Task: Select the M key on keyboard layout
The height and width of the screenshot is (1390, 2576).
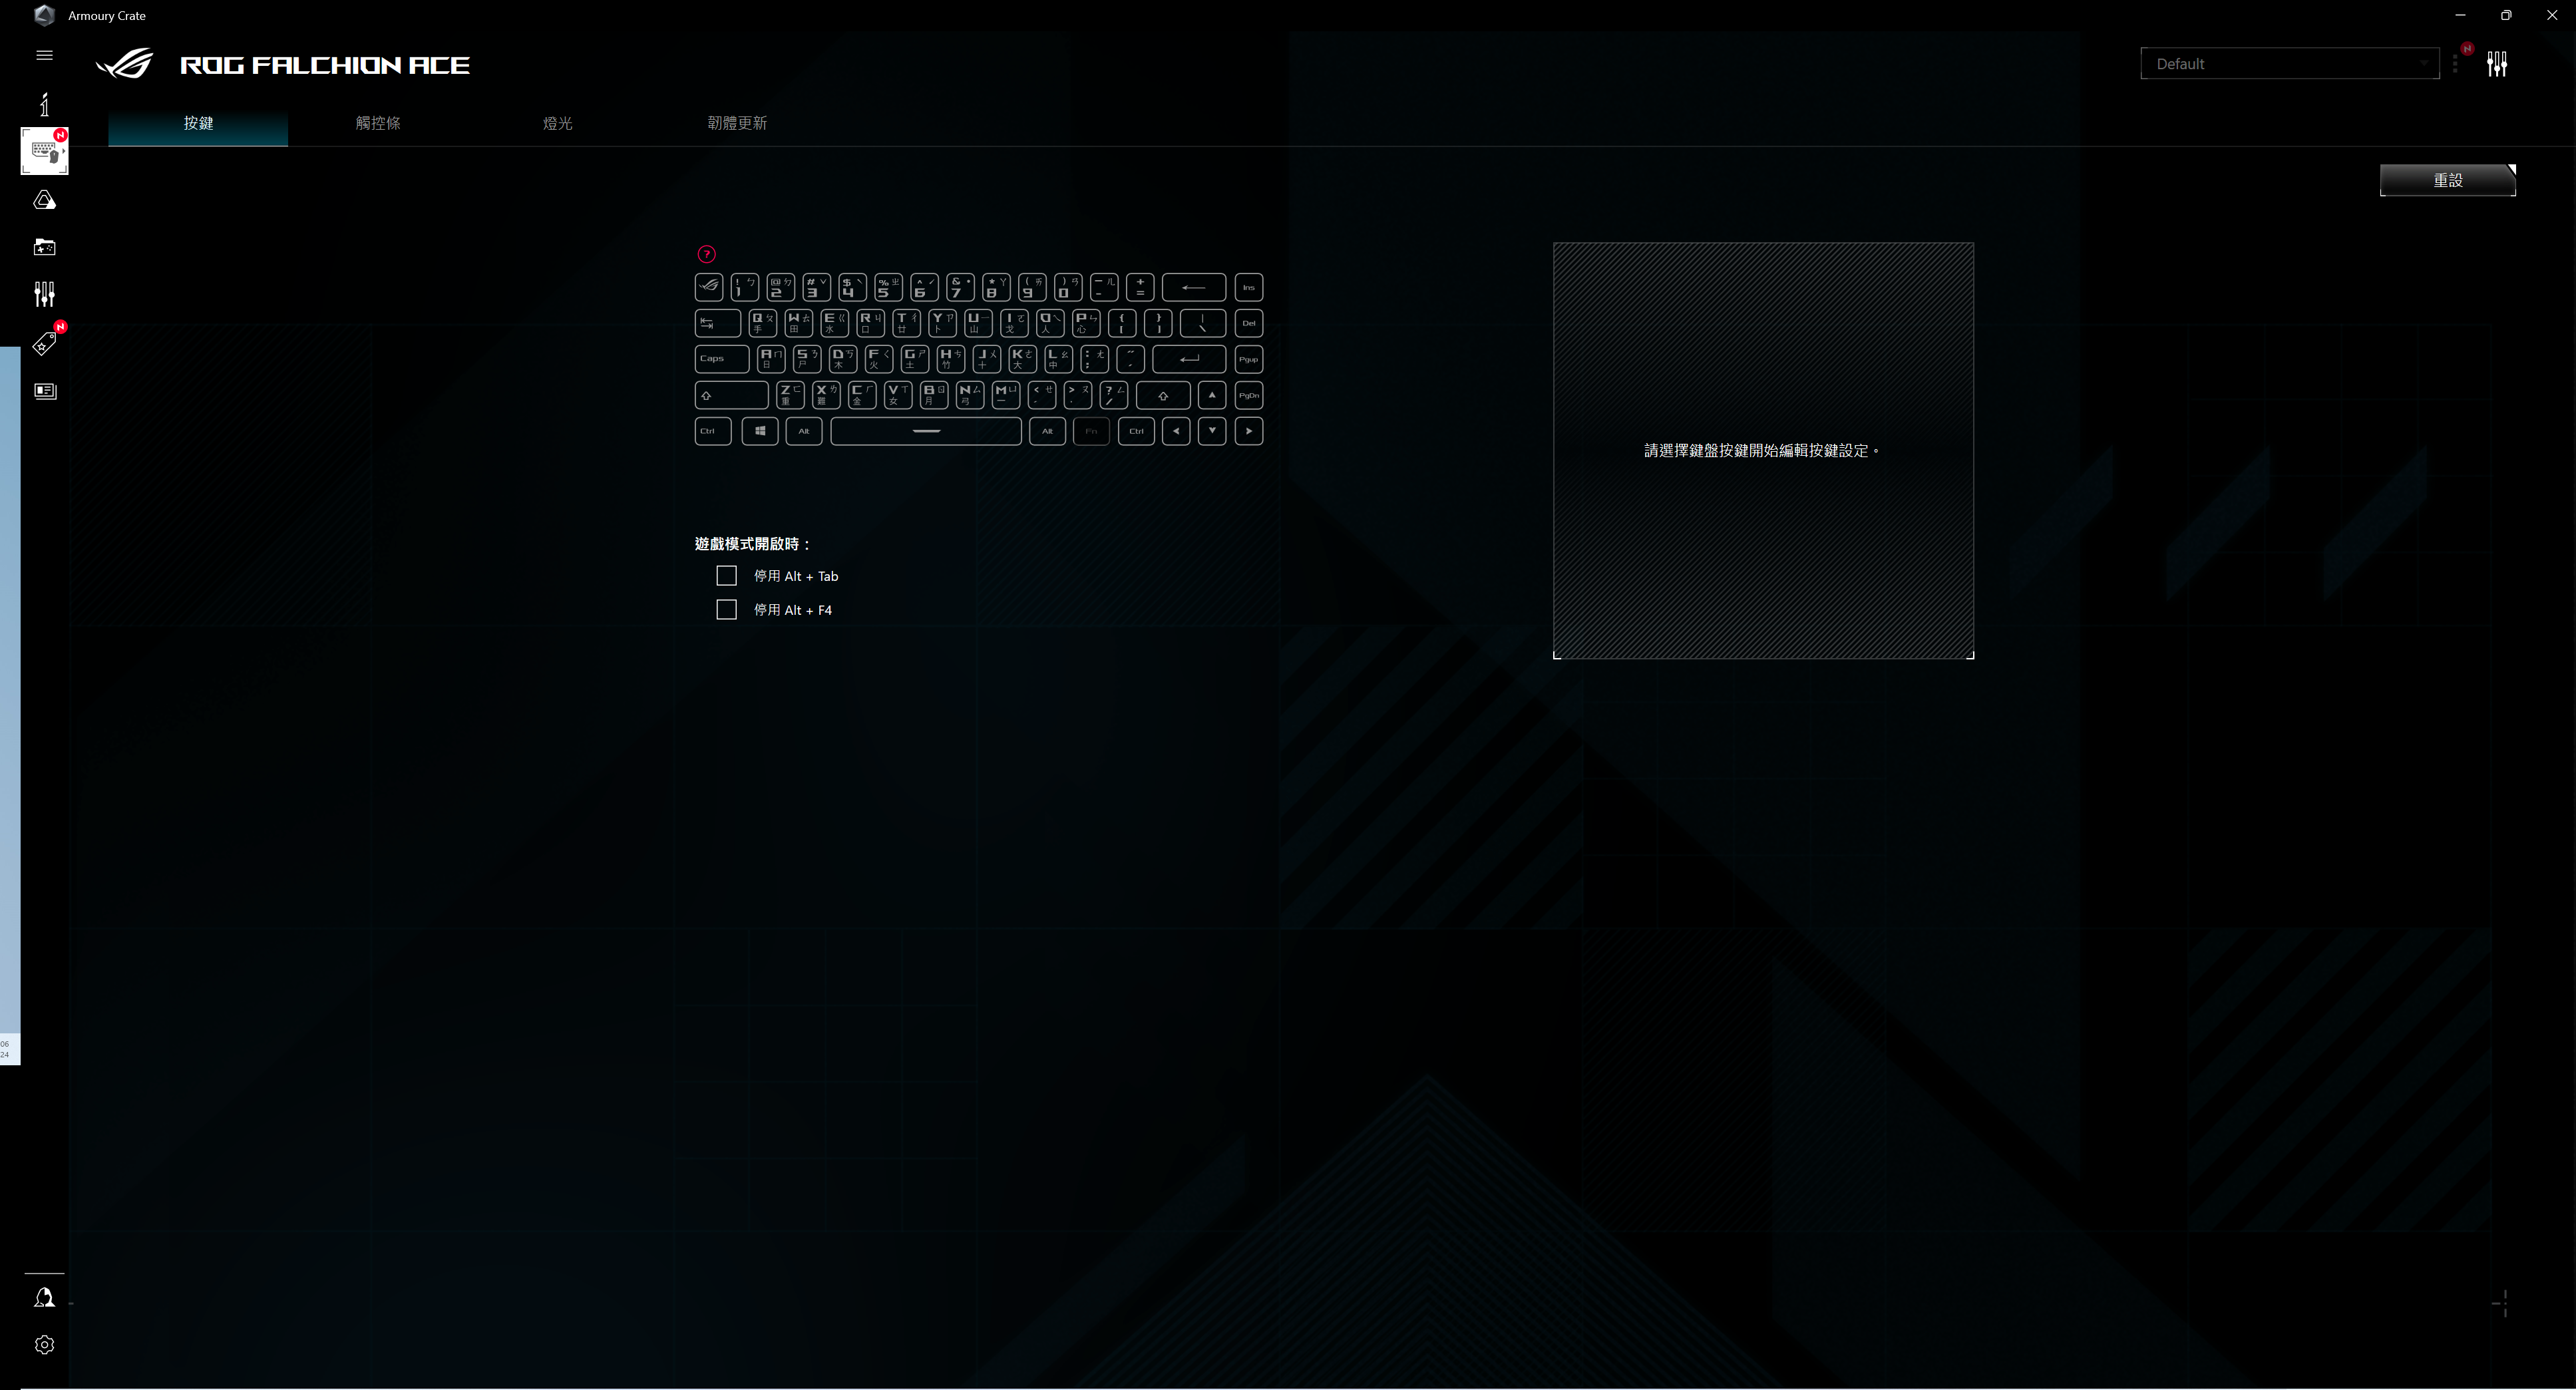Action: click(1006, 395)
